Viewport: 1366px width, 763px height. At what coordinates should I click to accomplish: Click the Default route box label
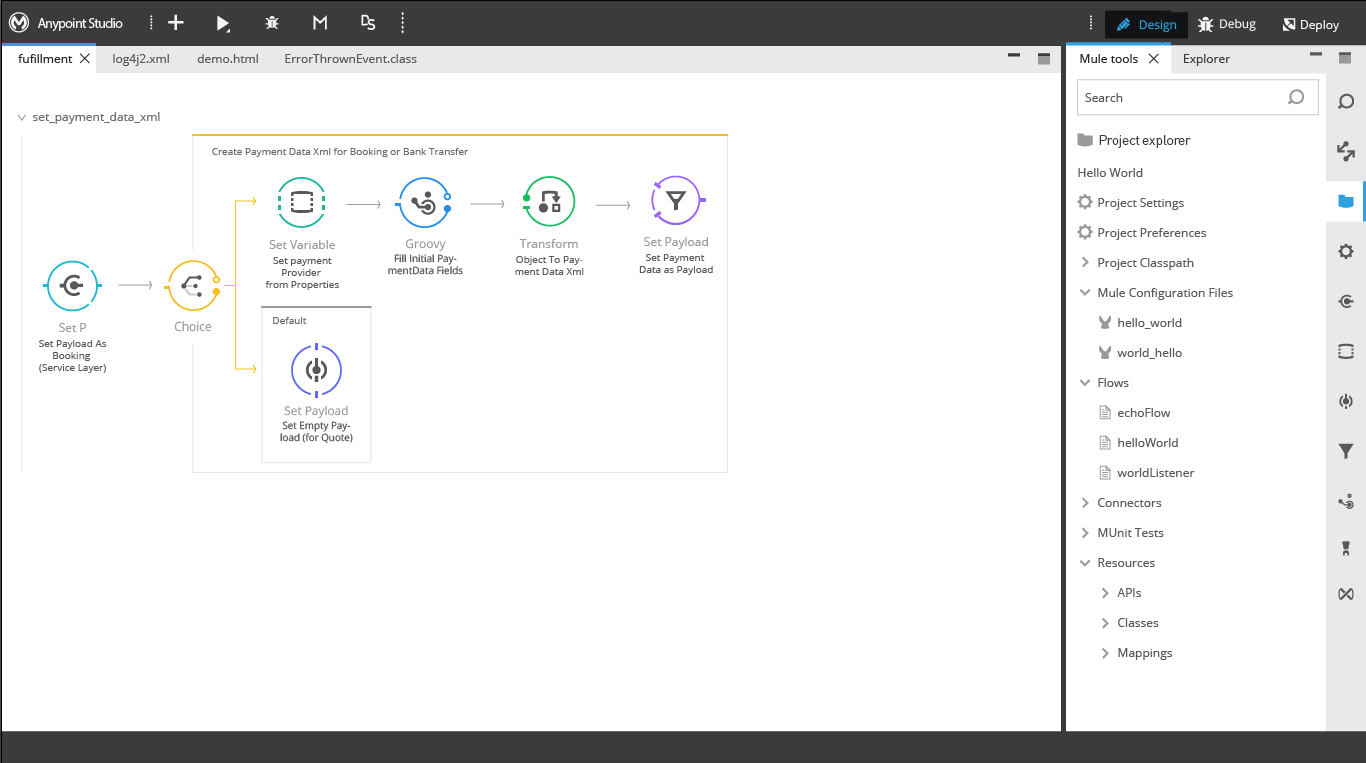(x=290, y=321)
